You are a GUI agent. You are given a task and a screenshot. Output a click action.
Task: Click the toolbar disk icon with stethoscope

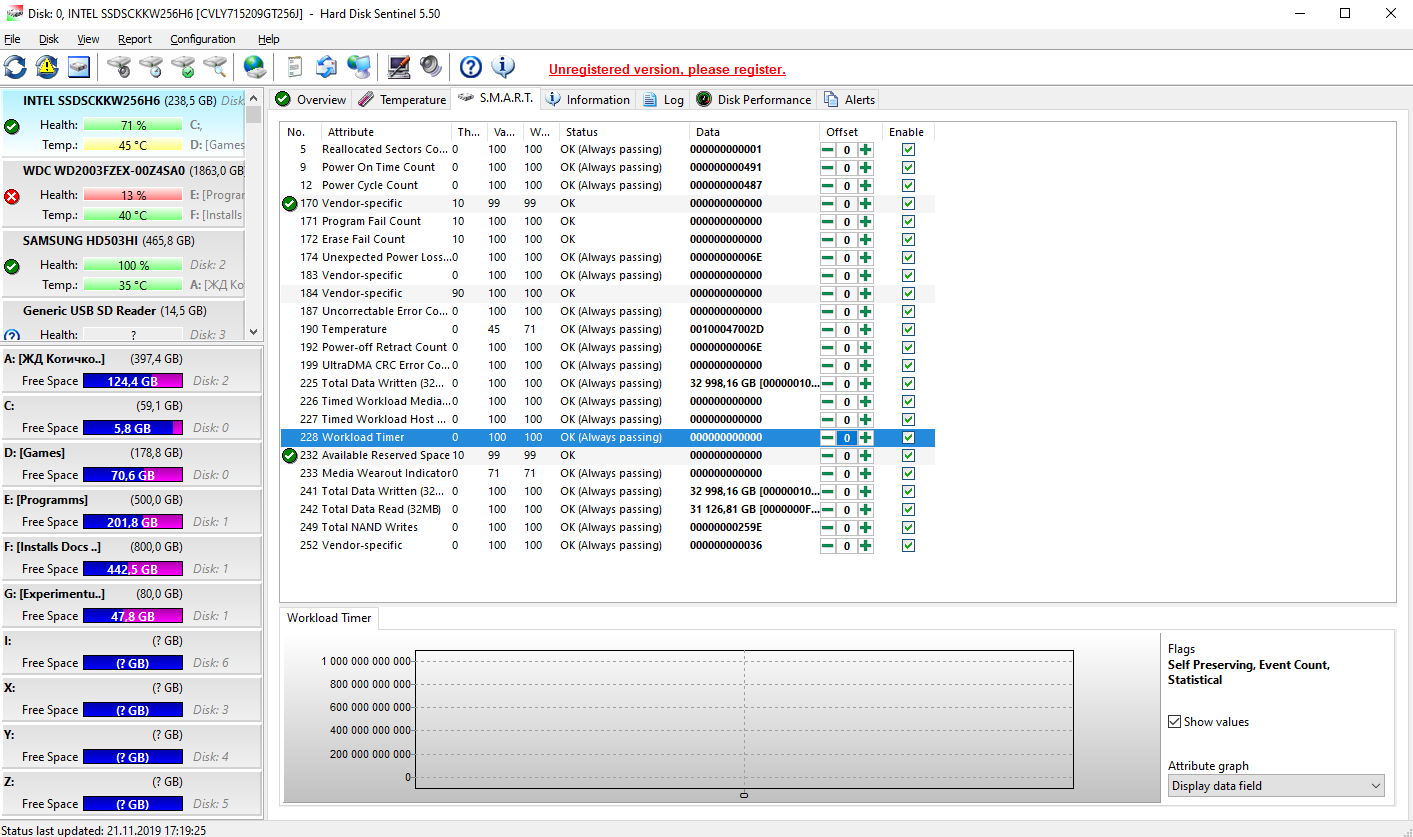click(x=119, y=67)
